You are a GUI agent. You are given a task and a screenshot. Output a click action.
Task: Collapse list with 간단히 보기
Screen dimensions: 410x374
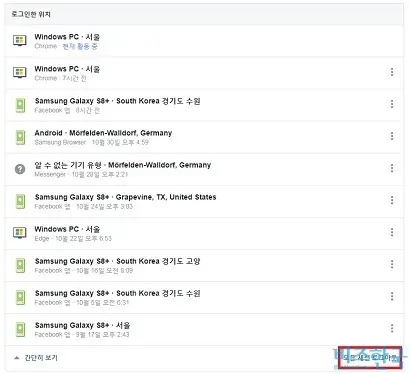coord(36,358)
